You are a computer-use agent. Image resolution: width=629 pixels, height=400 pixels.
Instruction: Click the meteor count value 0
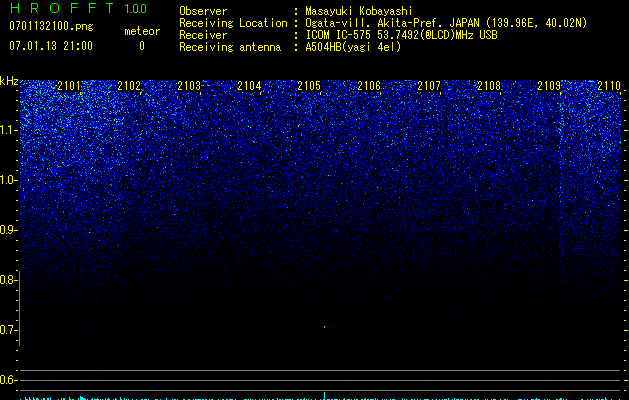[142, 46]
